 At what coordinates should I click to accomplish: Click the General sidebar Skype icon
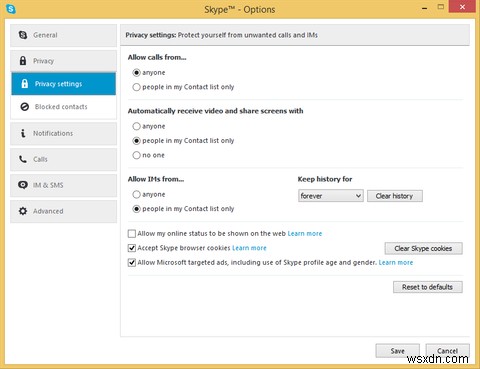[23, 35]
